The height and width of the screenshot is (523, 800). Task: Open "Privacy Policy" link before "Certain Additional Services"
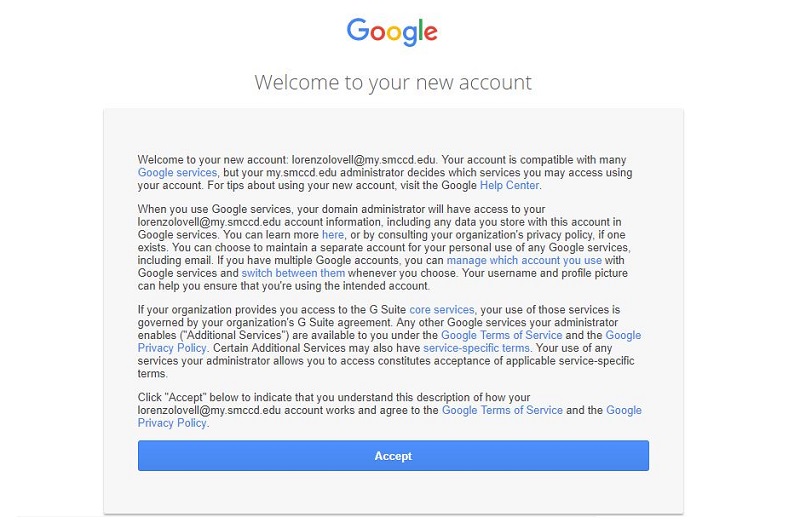pos(172,348)
